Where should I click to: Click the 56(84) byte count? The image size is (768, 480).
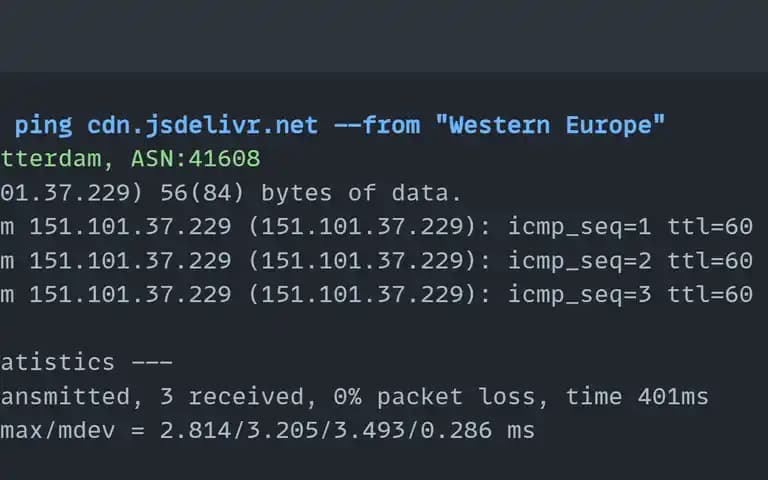coord(202,193)
